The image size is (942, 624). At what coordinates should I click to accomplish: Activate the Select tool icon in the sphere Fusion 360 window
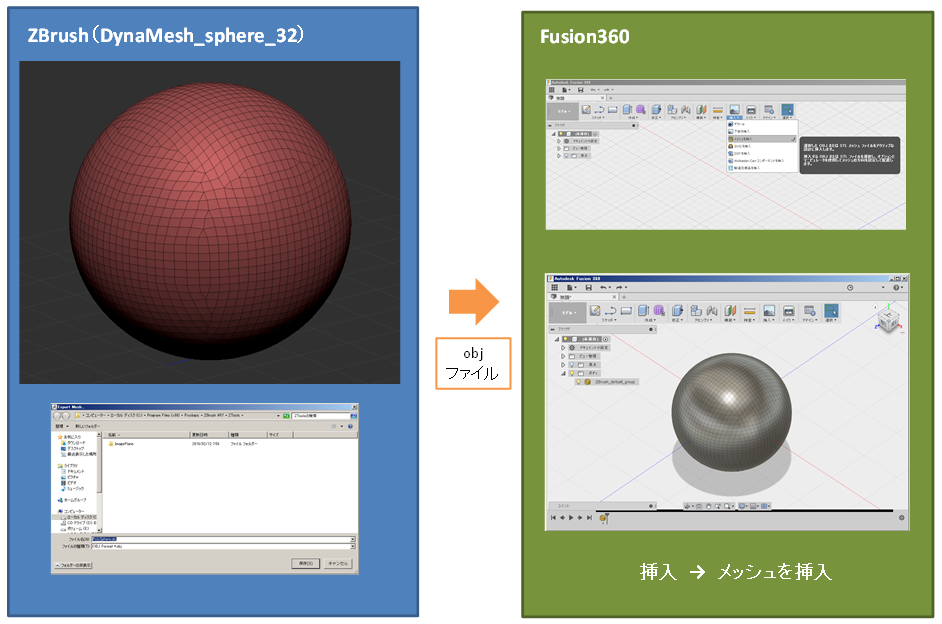831,310
